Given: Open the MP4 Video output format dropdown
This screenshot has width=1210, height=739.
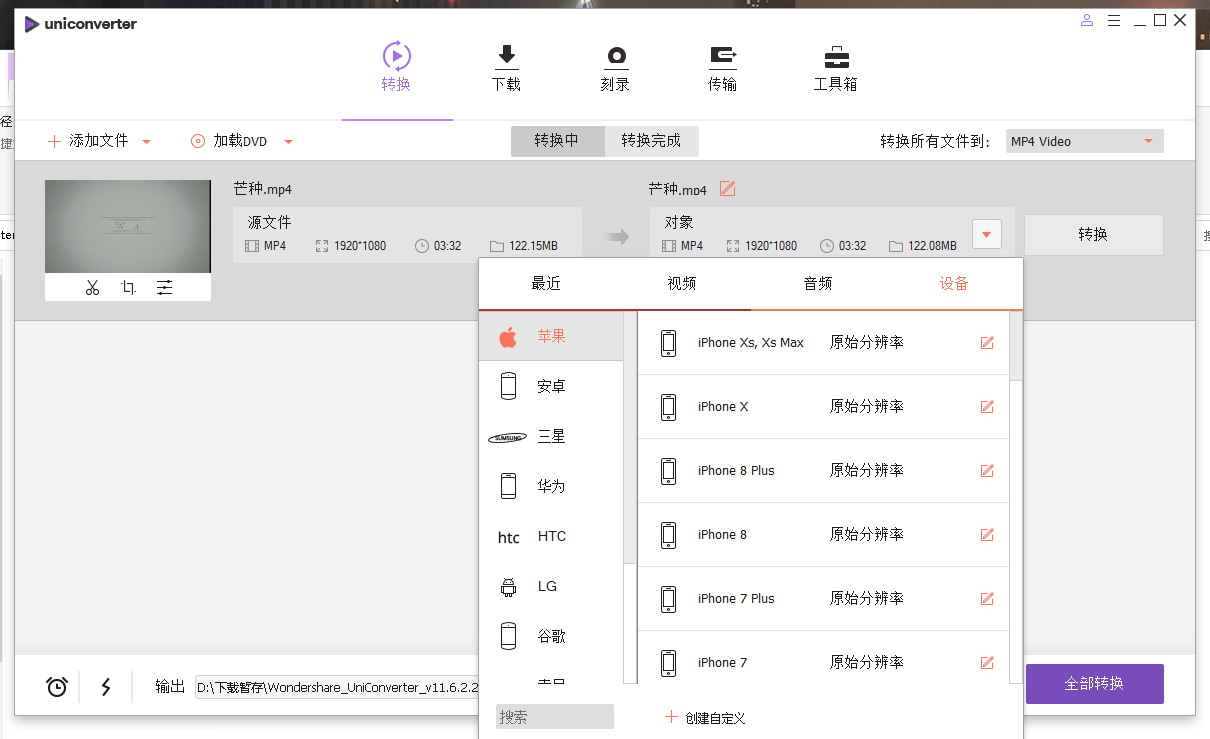Looking at the screenshot, I should [1085, 141].
